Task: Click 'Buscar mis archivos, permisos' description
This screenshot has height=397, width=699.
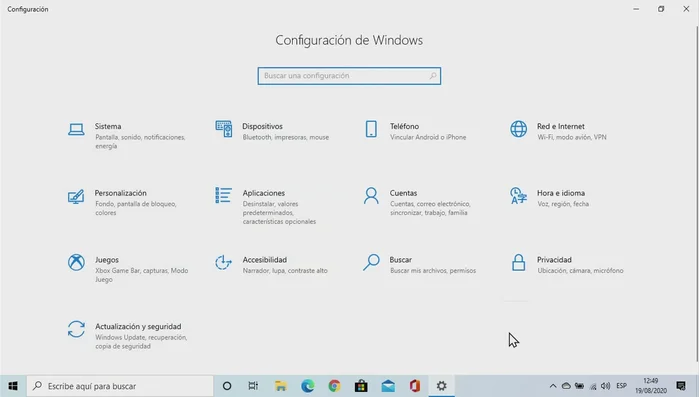Action: (x=433, y=270)
